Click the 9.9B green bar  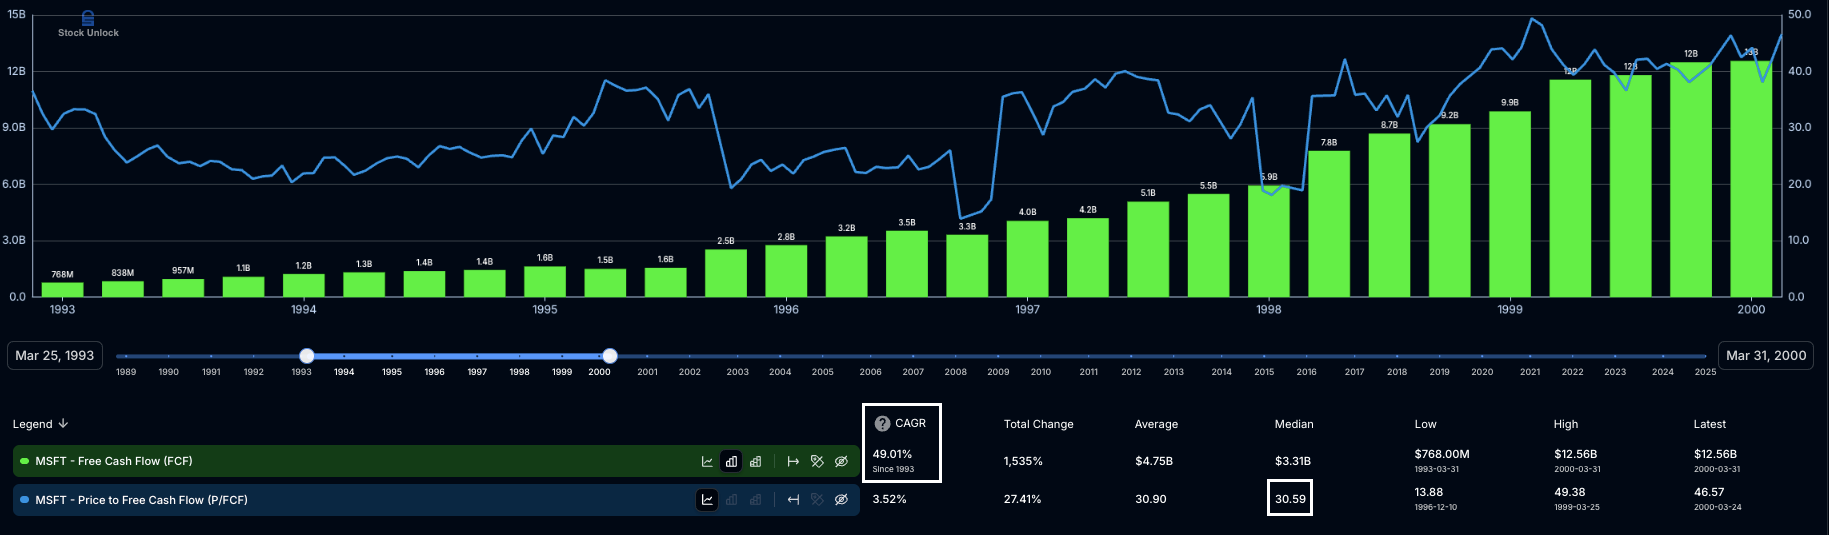[1510, 204]
